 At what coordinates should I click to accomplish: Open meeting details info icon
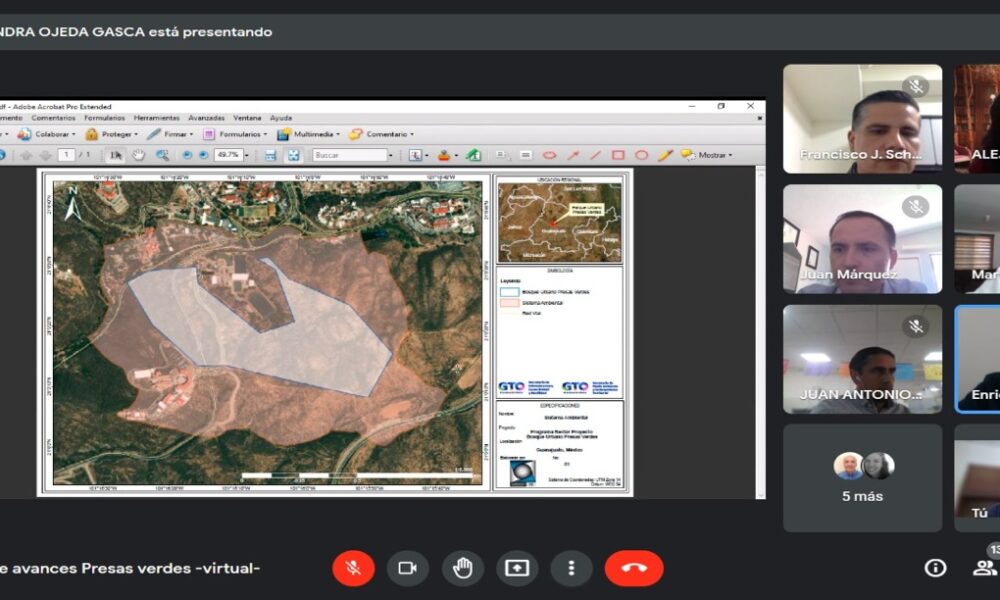click(x=935, y=568)
